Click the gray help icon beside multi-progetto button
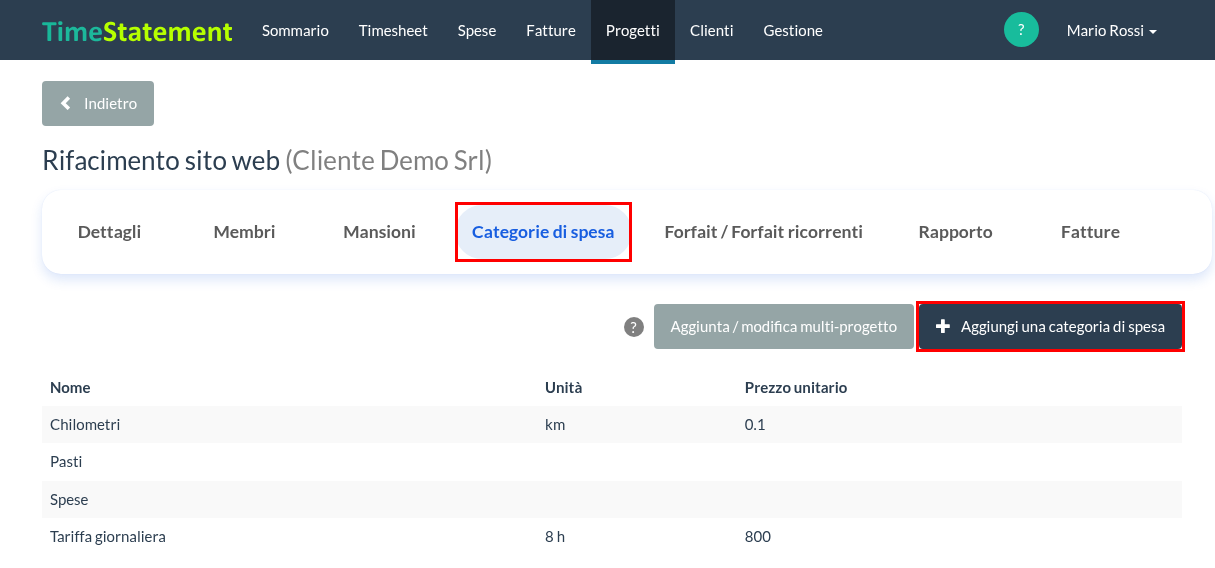This screenshot has width=1215, height=568. coord(634,327)
